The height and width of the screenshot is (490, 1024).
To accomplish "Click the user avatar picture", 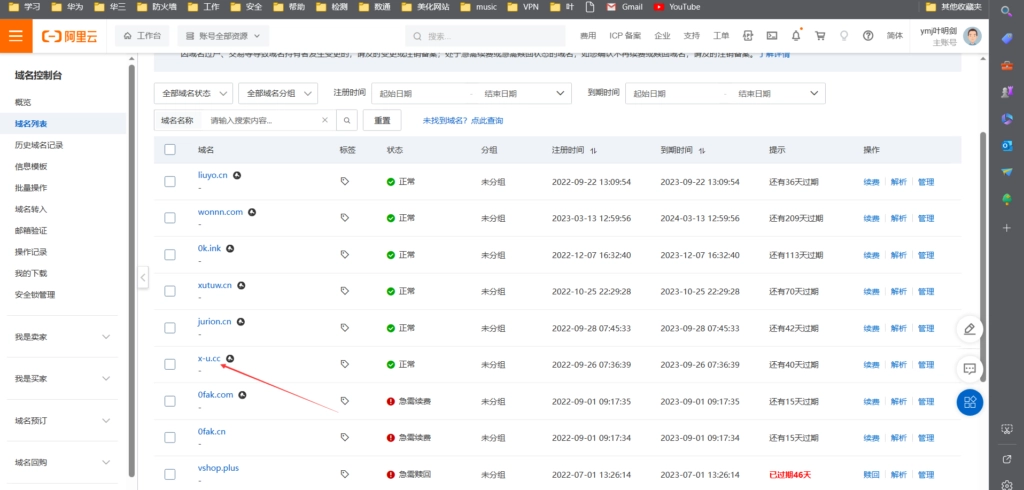I will (972, 37).
